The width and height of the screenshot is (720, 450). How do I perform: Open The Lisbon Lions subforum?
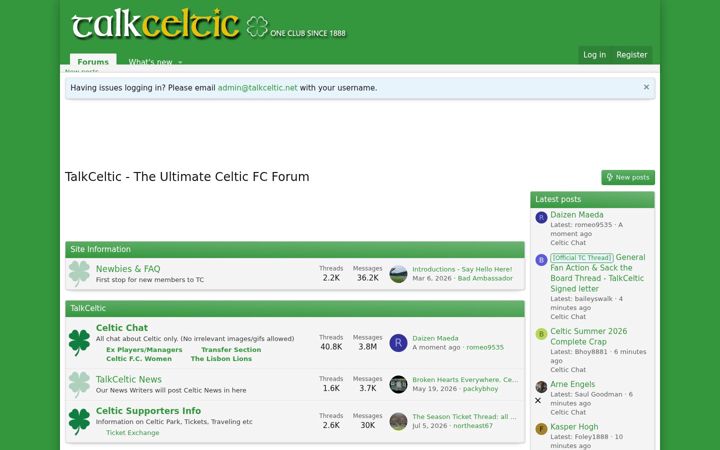[221, 359]
